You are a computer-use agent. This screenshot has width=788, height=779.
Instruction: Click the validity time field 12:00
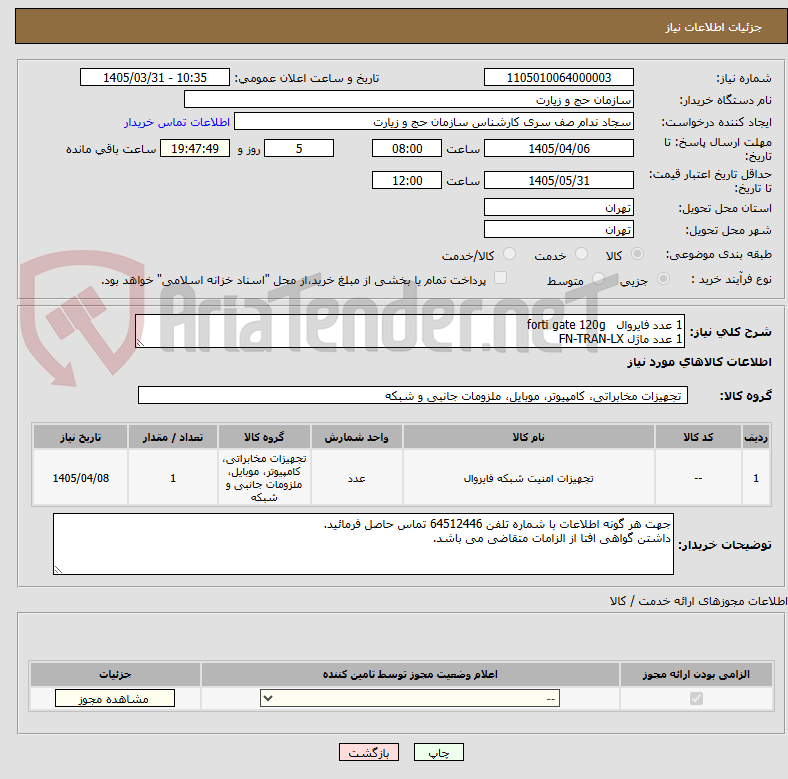coord(407,180)
